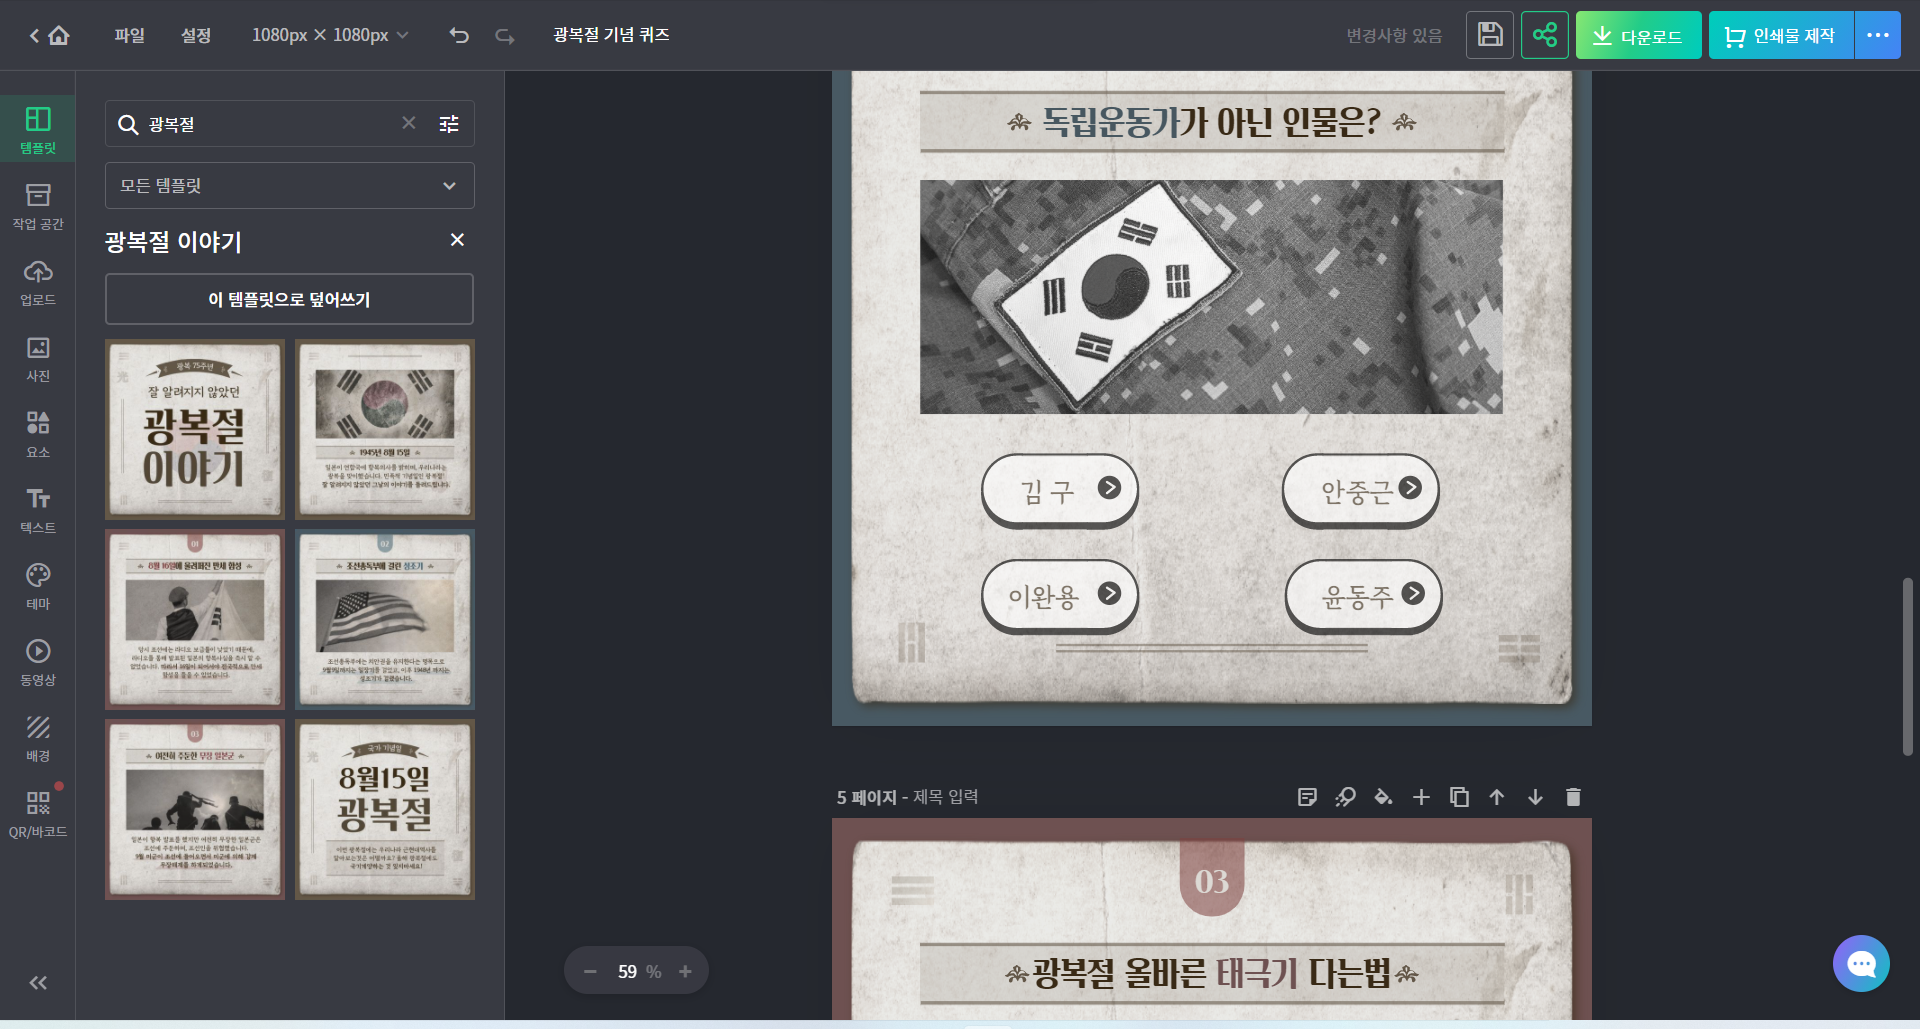Select the 1945년 8월 15일 Taegukgi thumbnail
The image size is (1920, 1029).
tap(385, 429)
